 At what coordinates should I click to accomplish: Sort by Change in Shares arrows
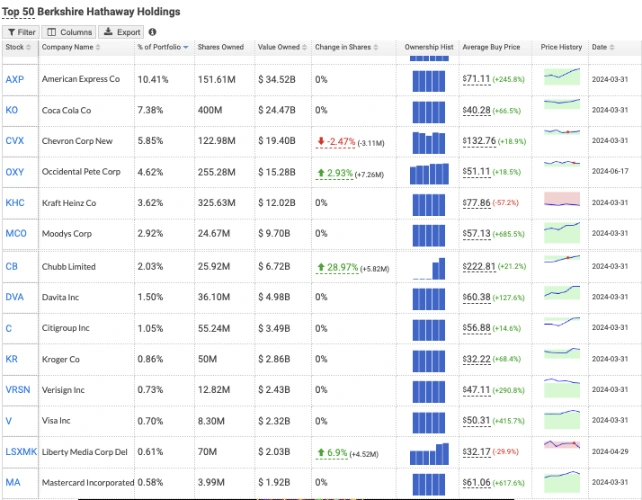tap(375, 47)
